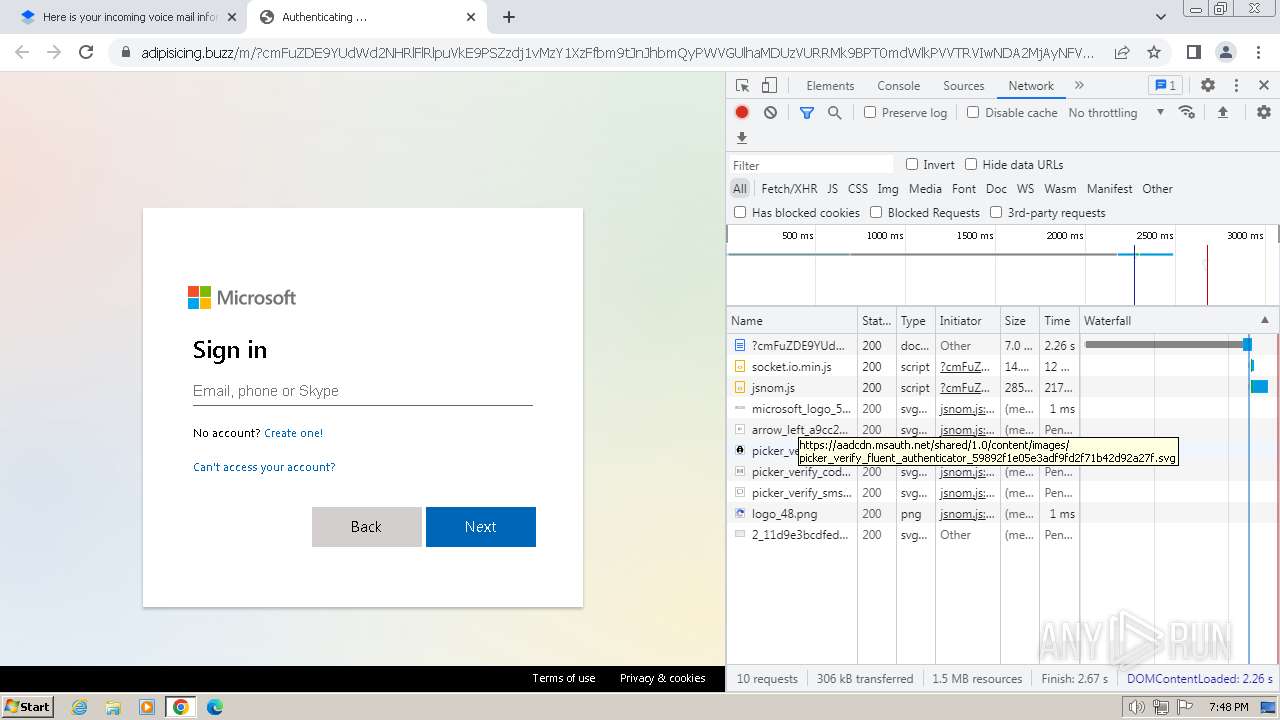Open a new browser tab
The width and height of the screenshot is (1280, 720).
[x=509, y=17]
